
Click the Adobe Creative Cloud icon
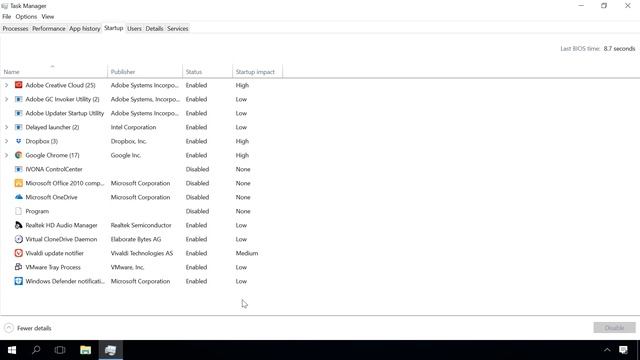pos(18,85)
